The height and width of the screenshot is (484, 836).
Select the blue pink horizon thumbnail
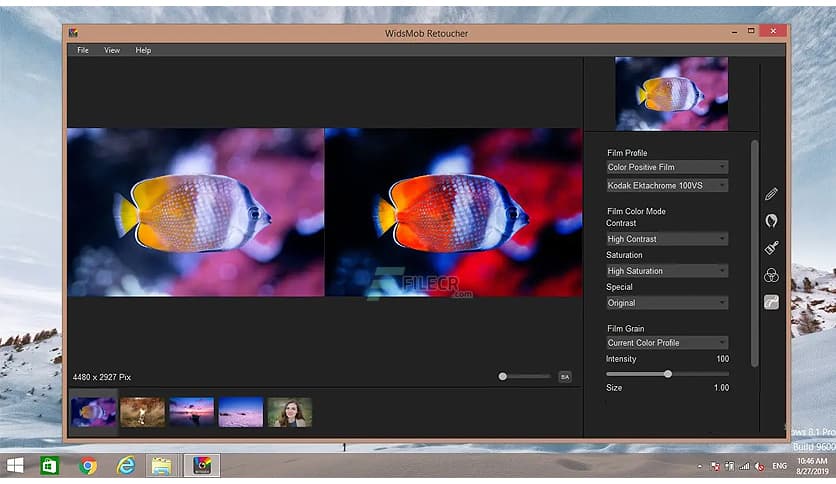pos(240,412)
